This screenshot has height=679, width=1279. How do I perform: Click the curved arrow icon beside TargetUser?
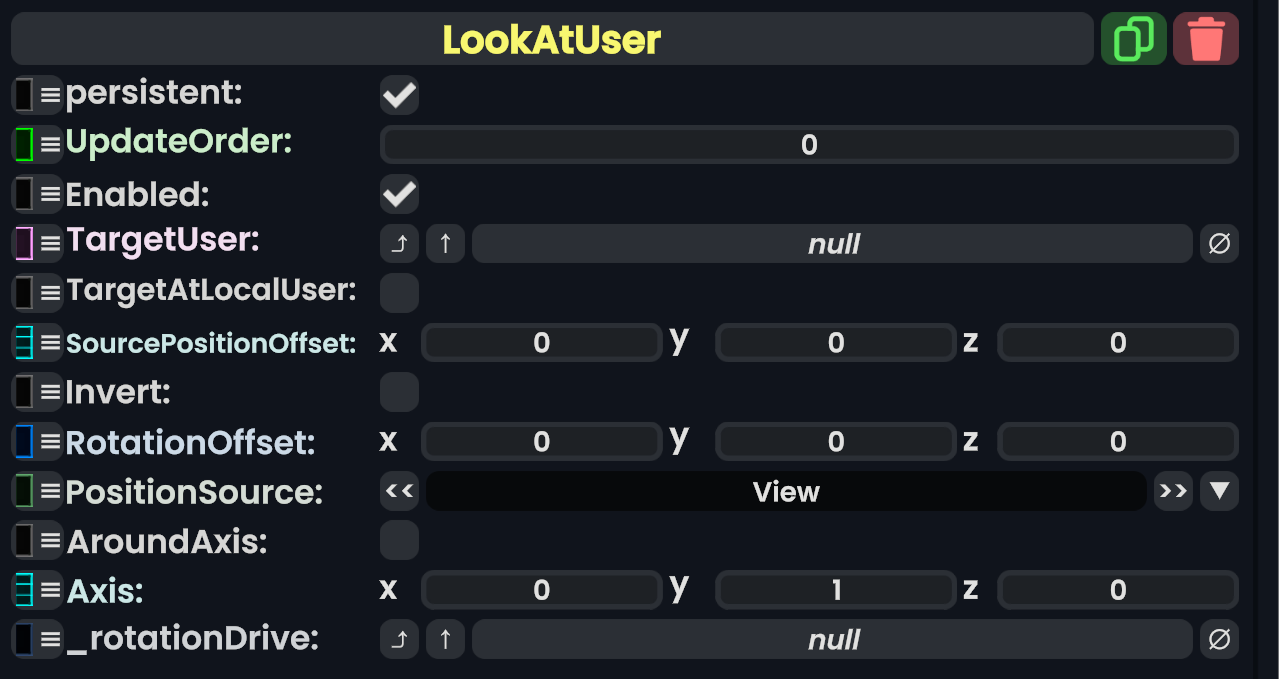(x=399, y=244)
